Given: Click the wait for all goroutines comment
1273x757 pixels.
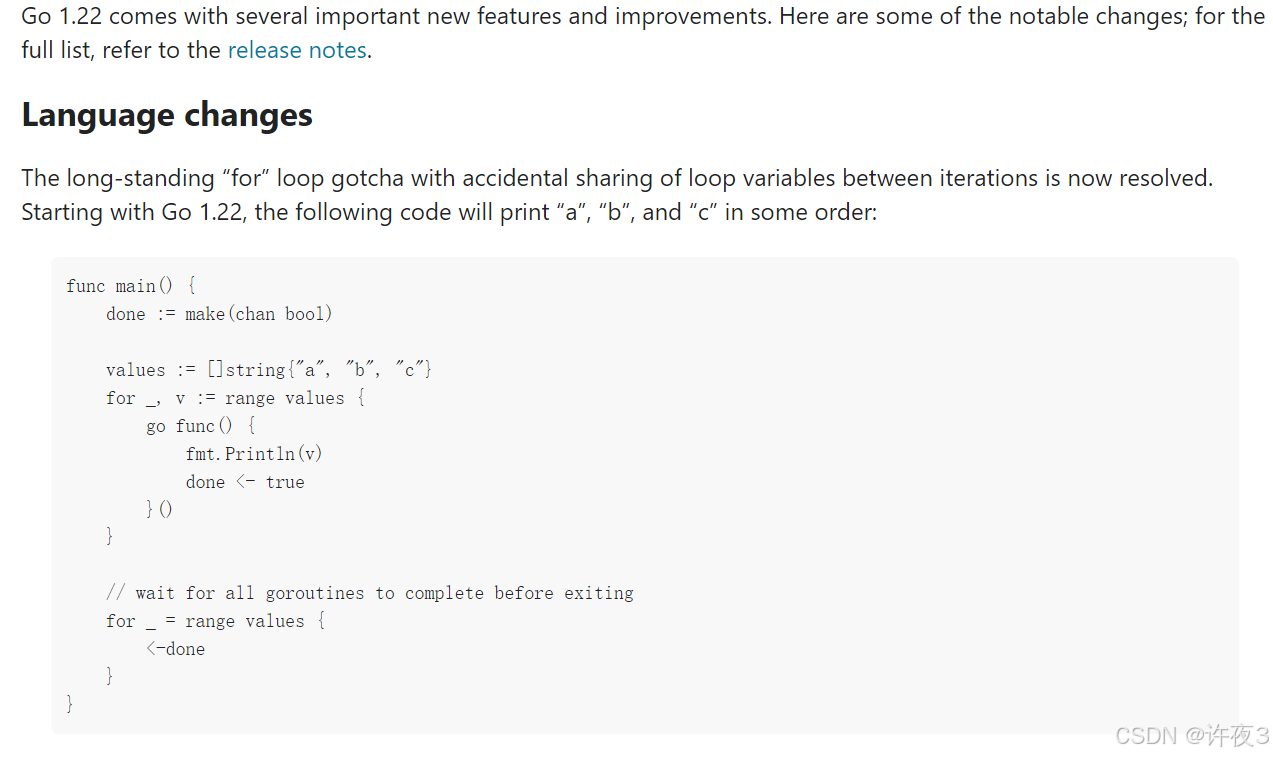Looking at the screenshot, I should point(369,593).
